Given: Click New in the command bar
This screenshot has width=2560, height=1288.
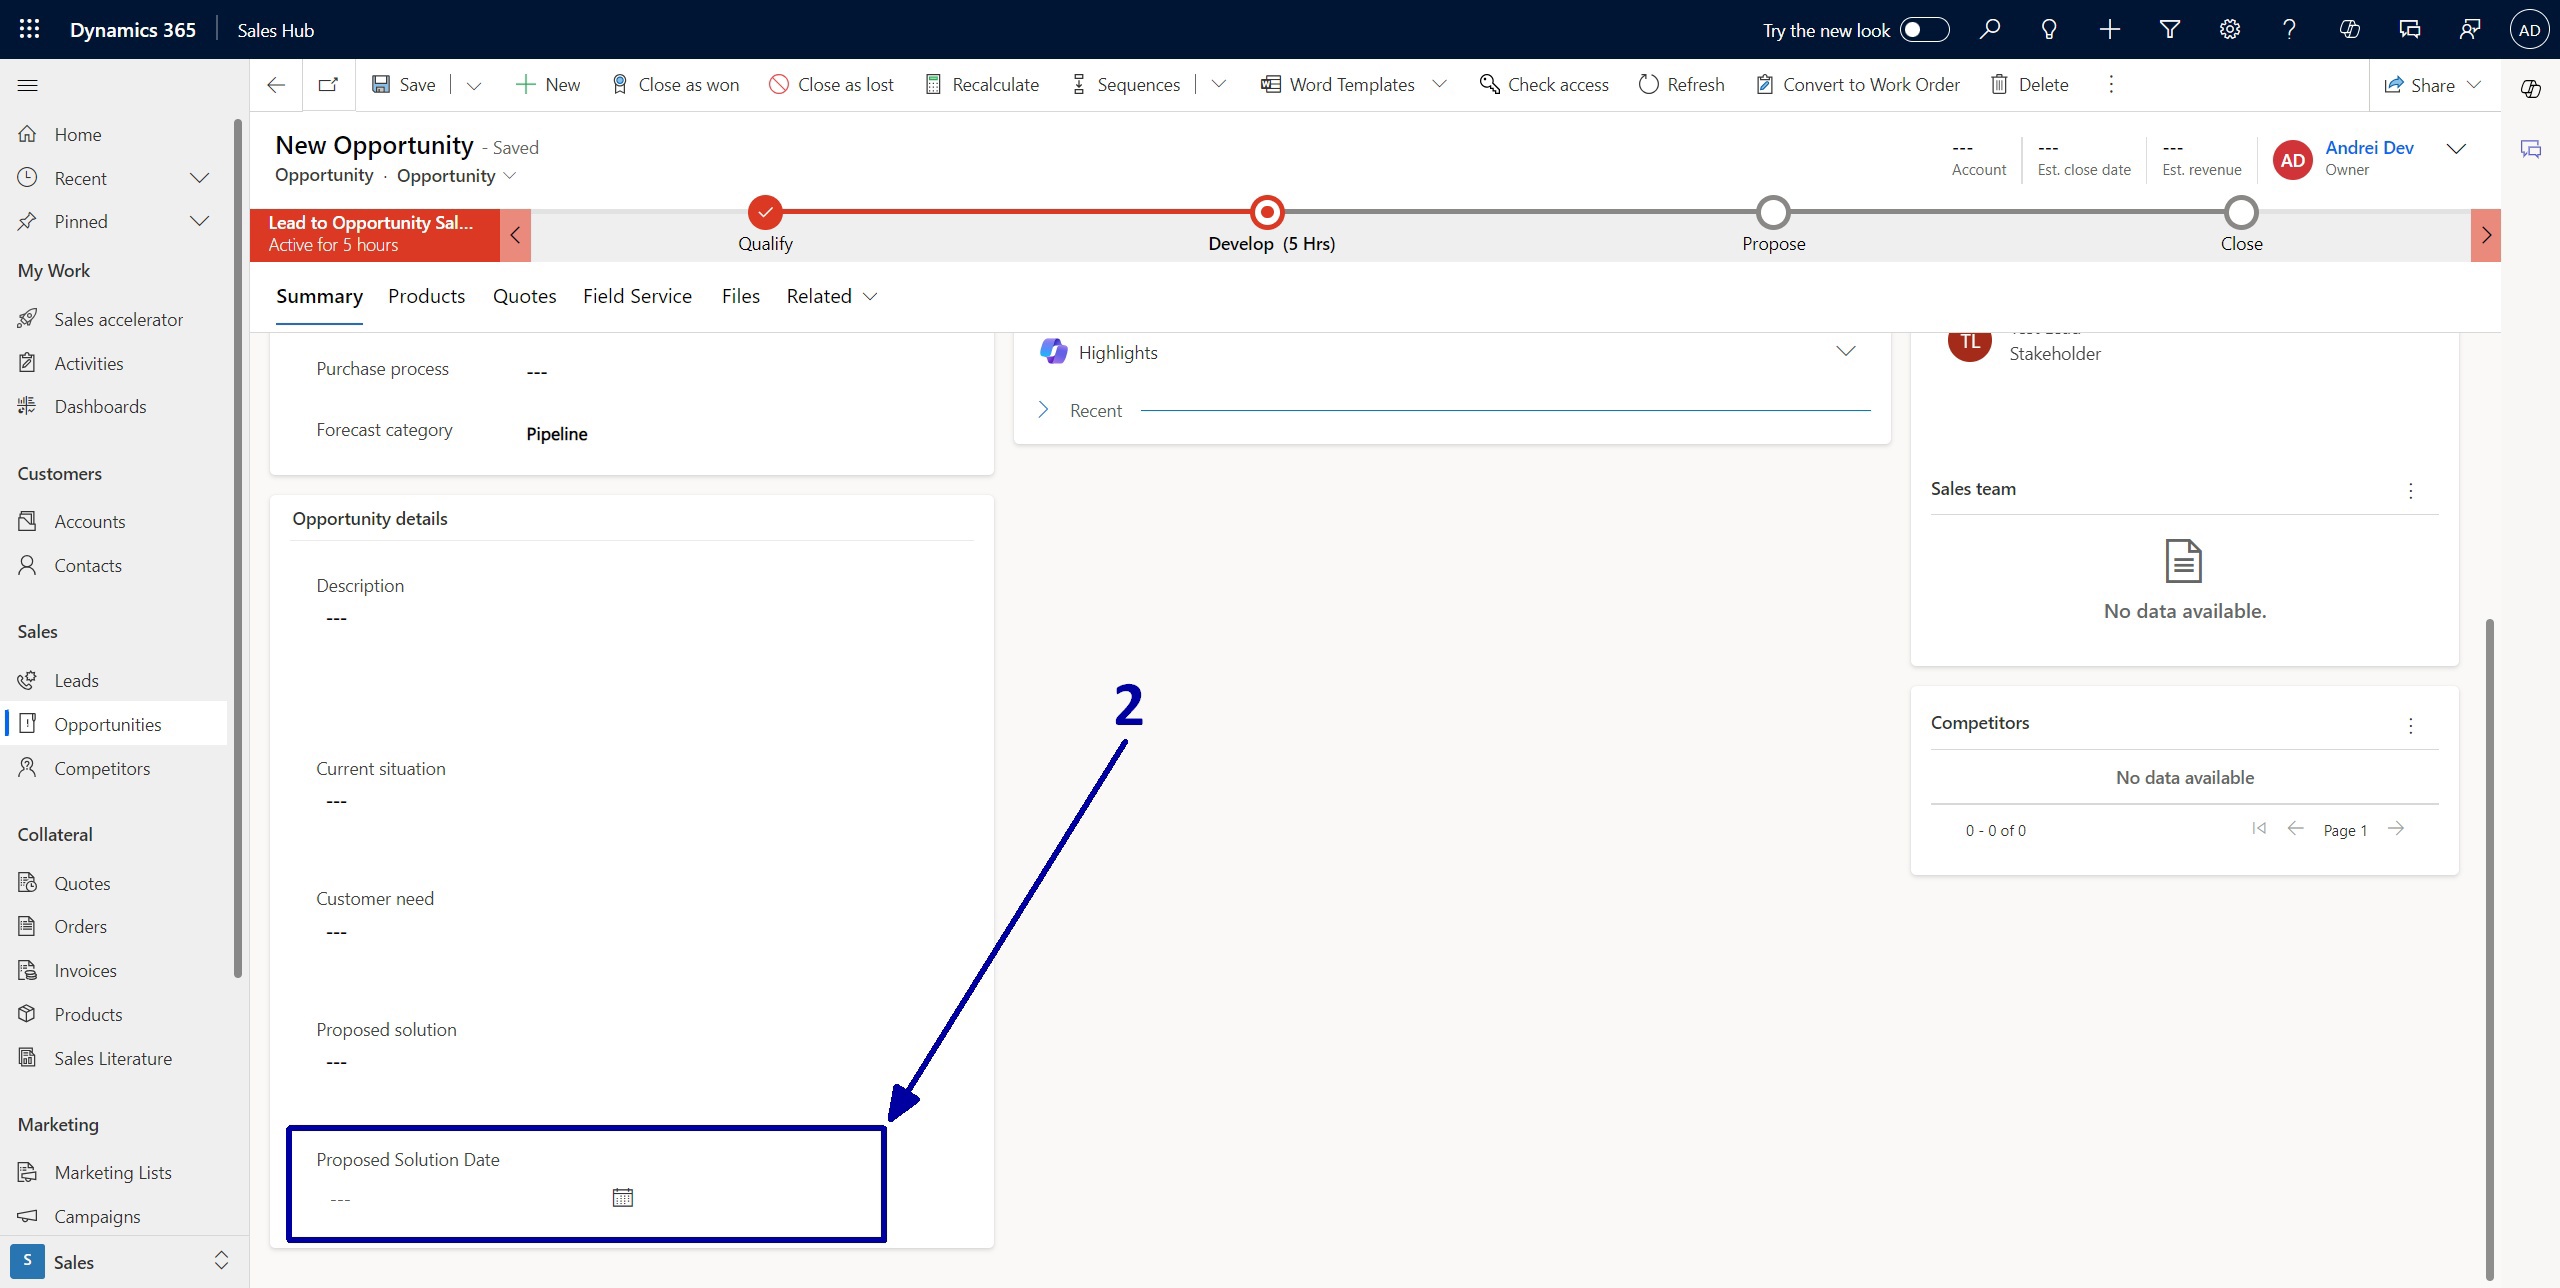Looking at the screenshot, I should [548, 85].
